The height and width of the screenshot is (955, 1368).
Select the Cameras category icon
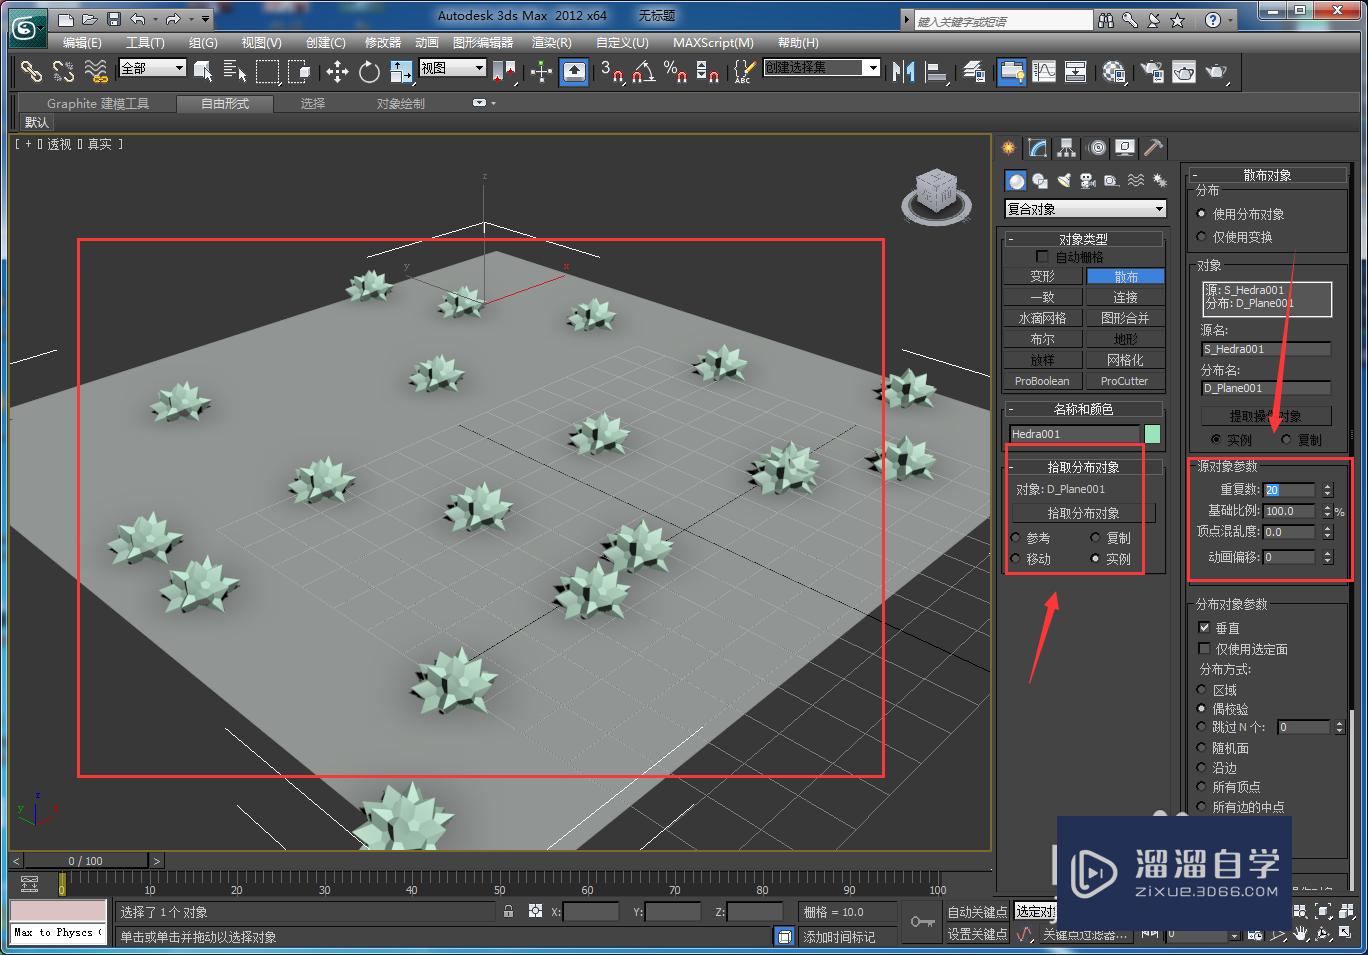1088,181
